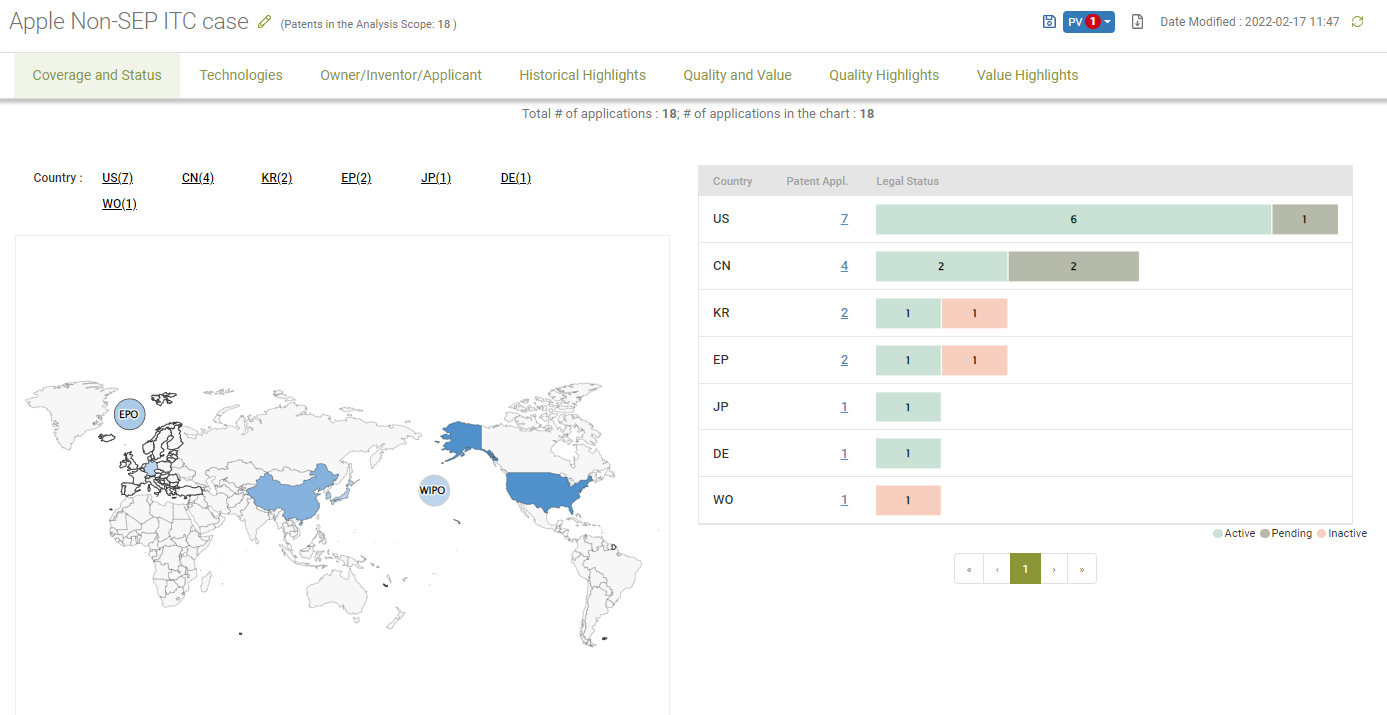Open the 4 patent applications link for CN
The image size is (1387, 715).
pyautogui.click(x=844, y=266)
